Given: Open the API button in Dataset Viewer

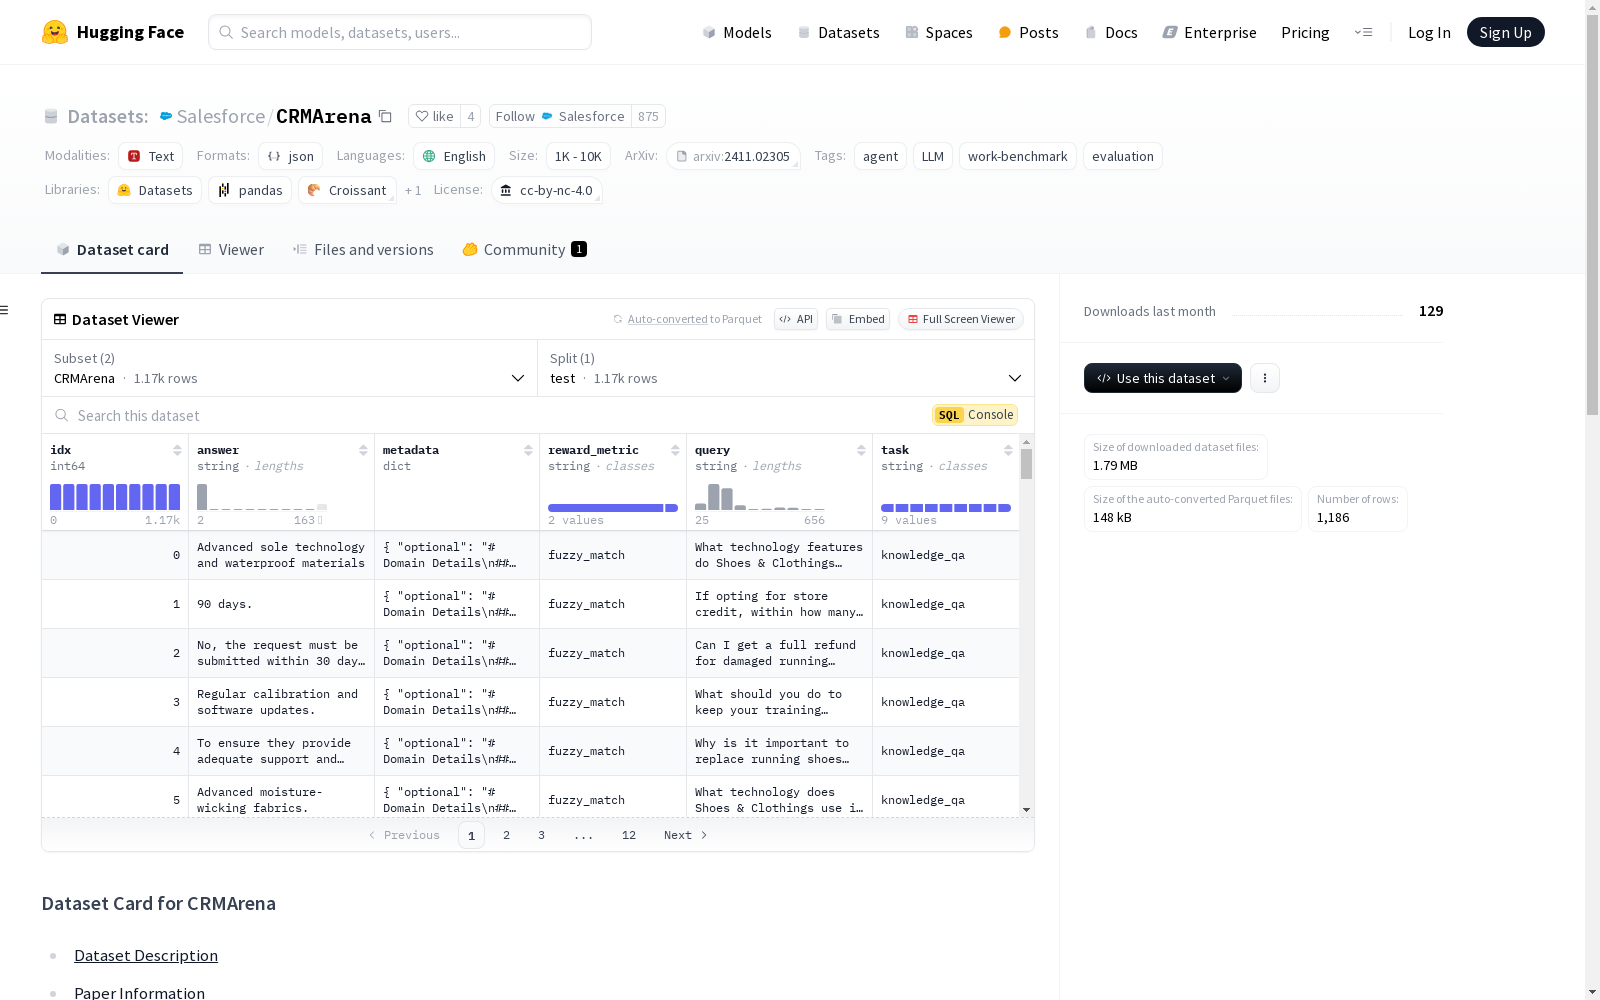Looking at the screenshot, I should pos(796,319).
